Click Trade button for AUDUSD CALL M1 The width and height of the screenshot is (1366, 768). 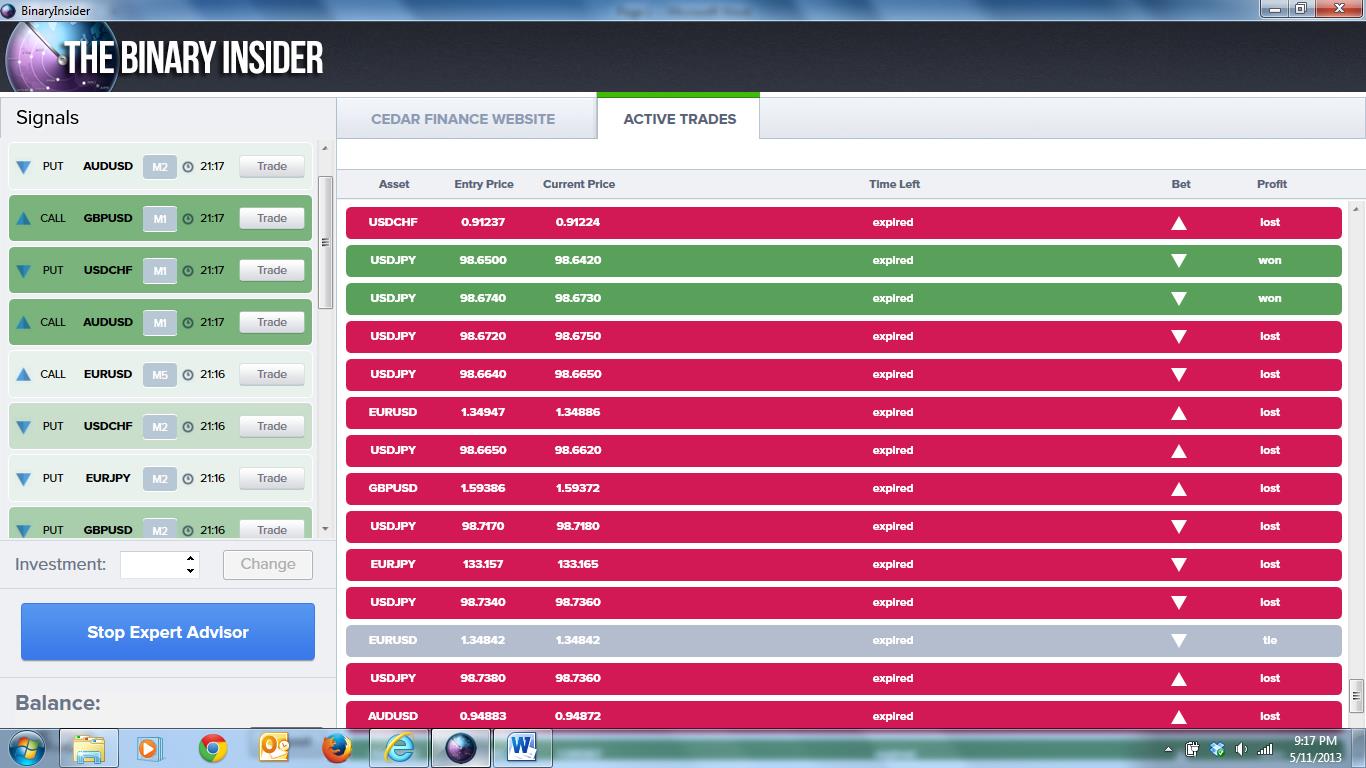272,323
